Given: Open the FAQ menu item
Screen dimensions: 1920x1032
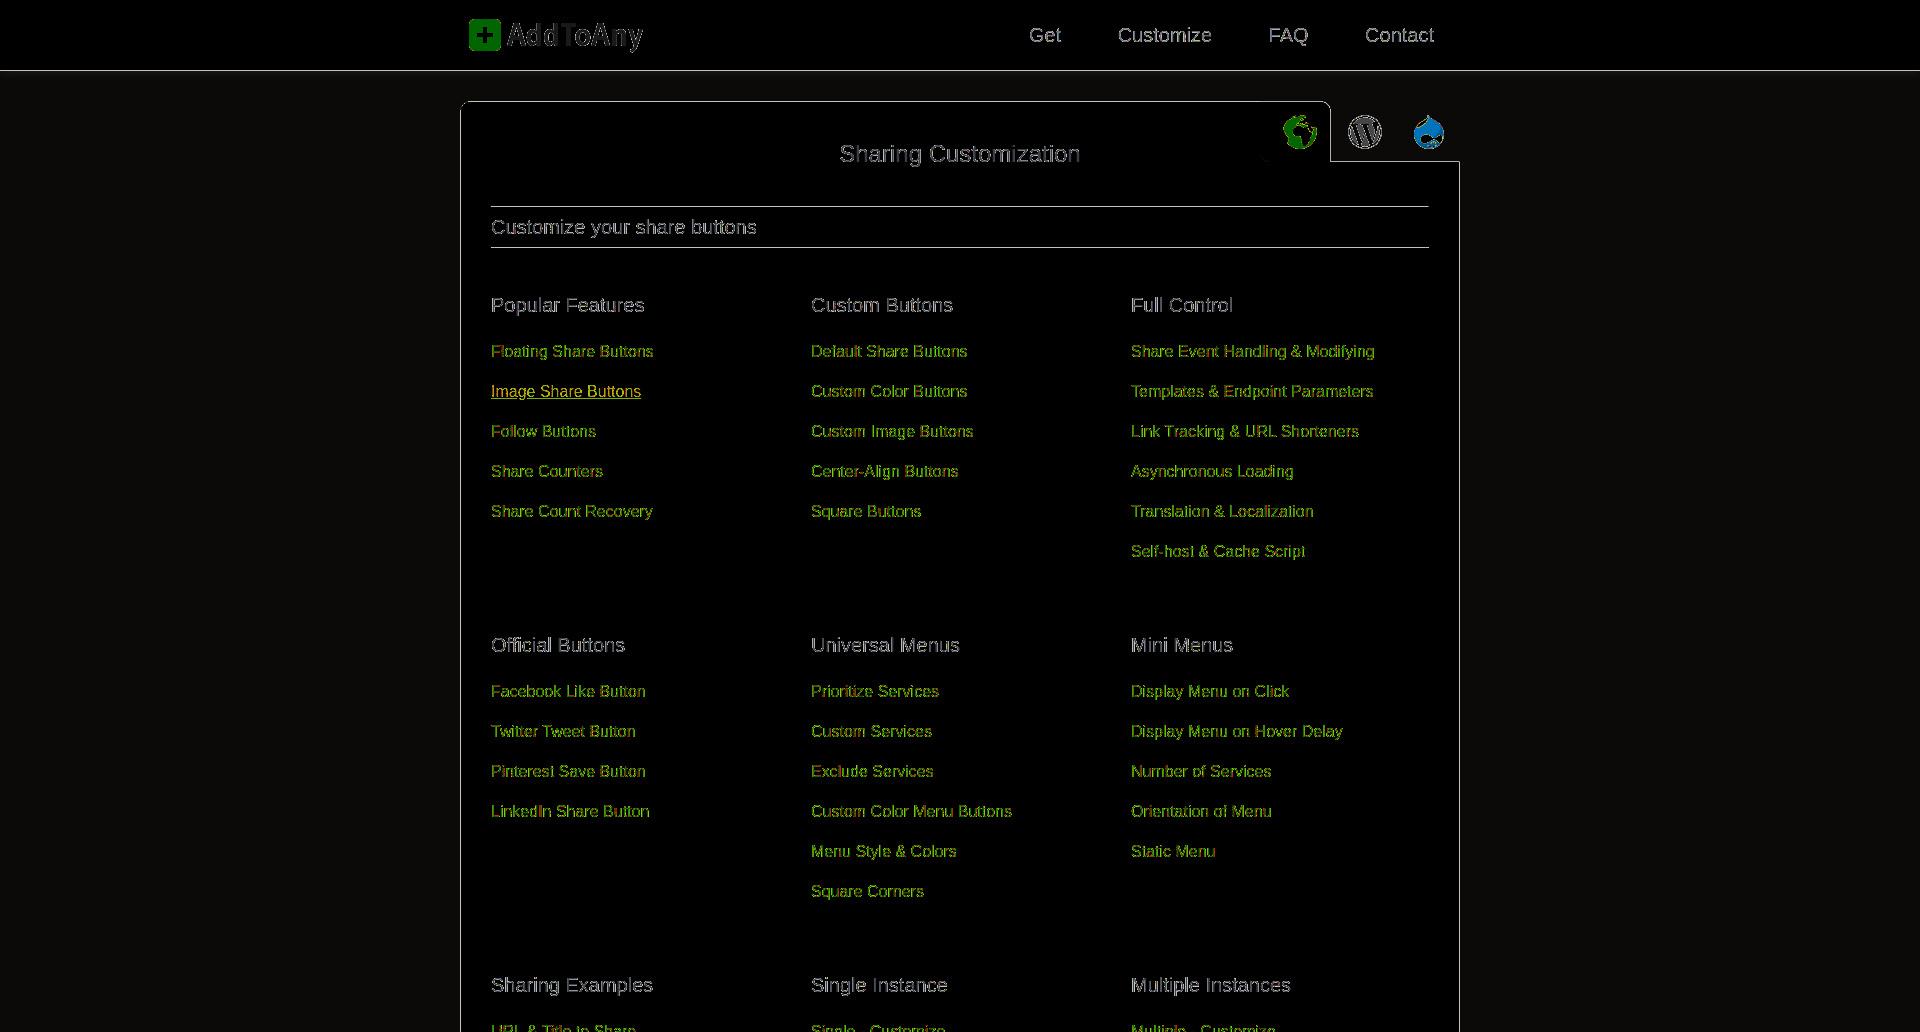Looking at the screenshot, I should [x=1288, y=35].
